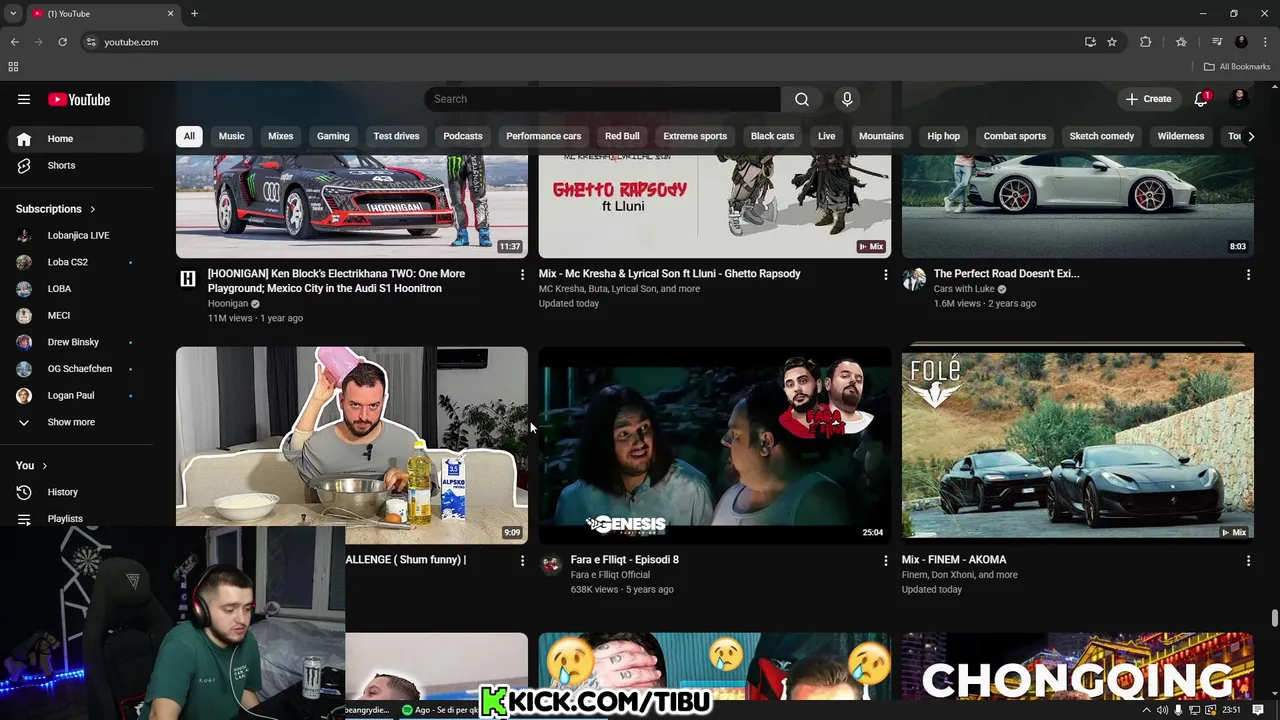Open a new browser tab
The image size is (1280, 720).
point(194,14)
